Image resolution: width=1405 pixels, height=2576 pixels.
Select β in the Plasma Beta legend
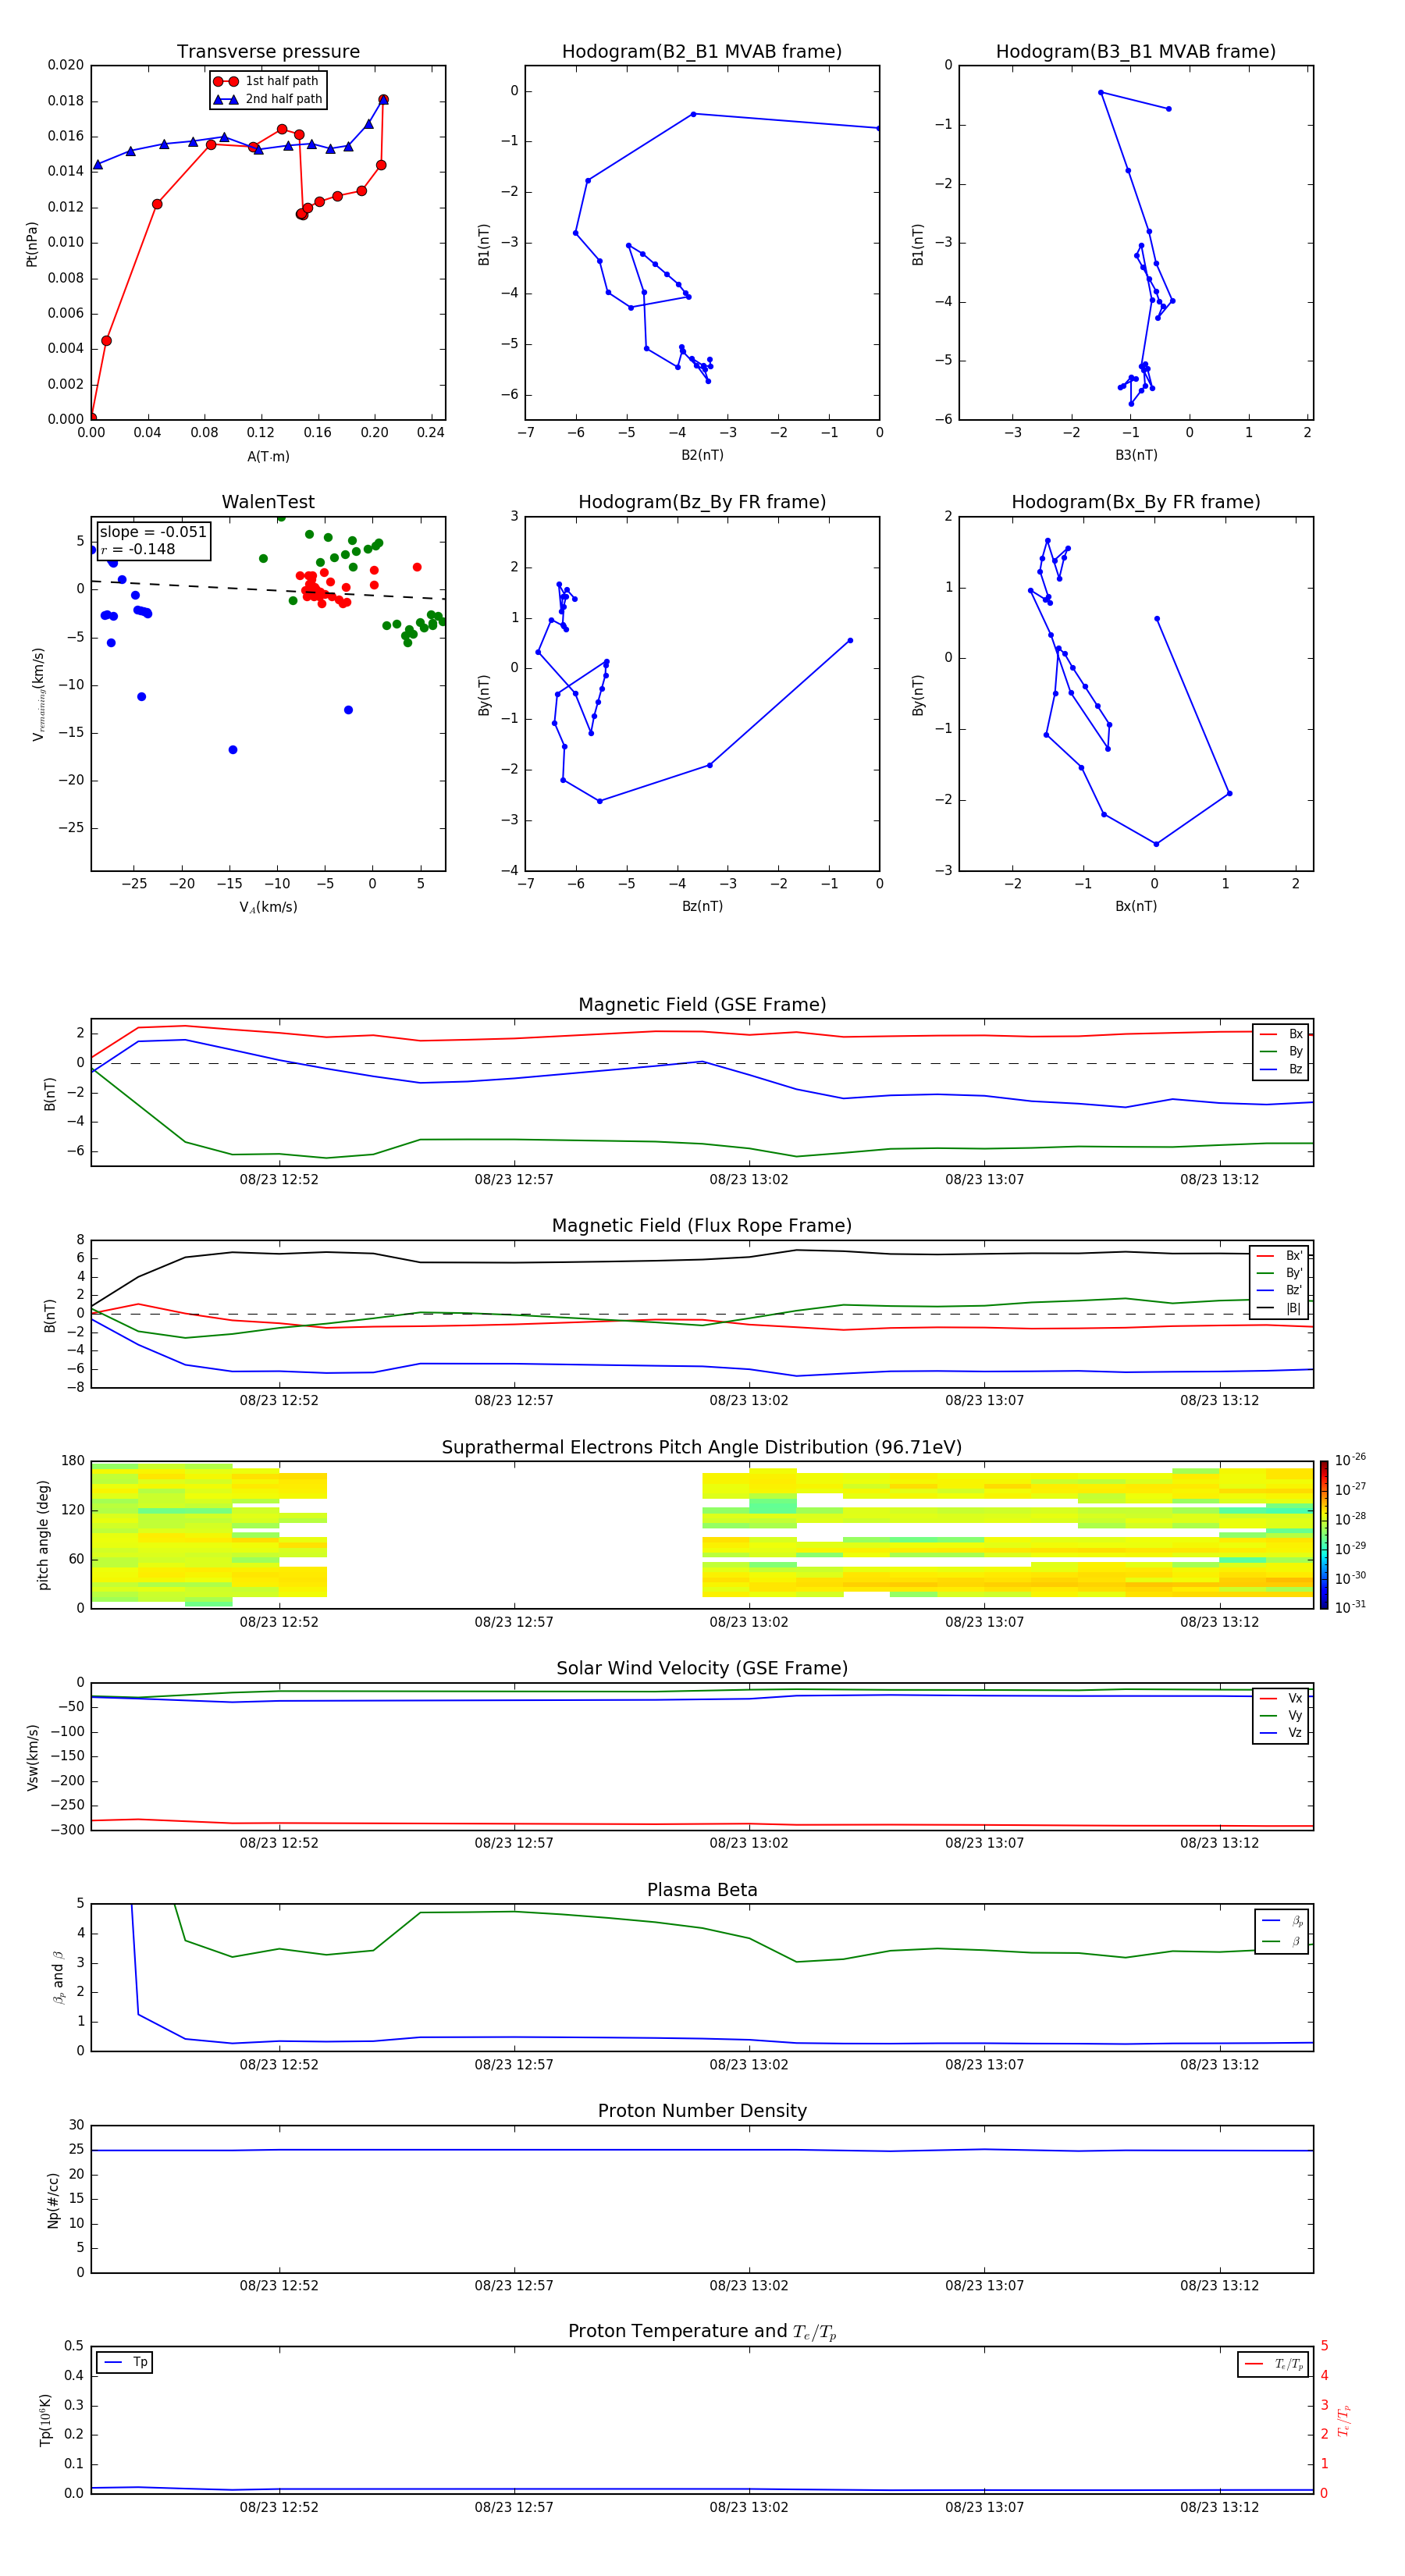tap(1282, 1941)
